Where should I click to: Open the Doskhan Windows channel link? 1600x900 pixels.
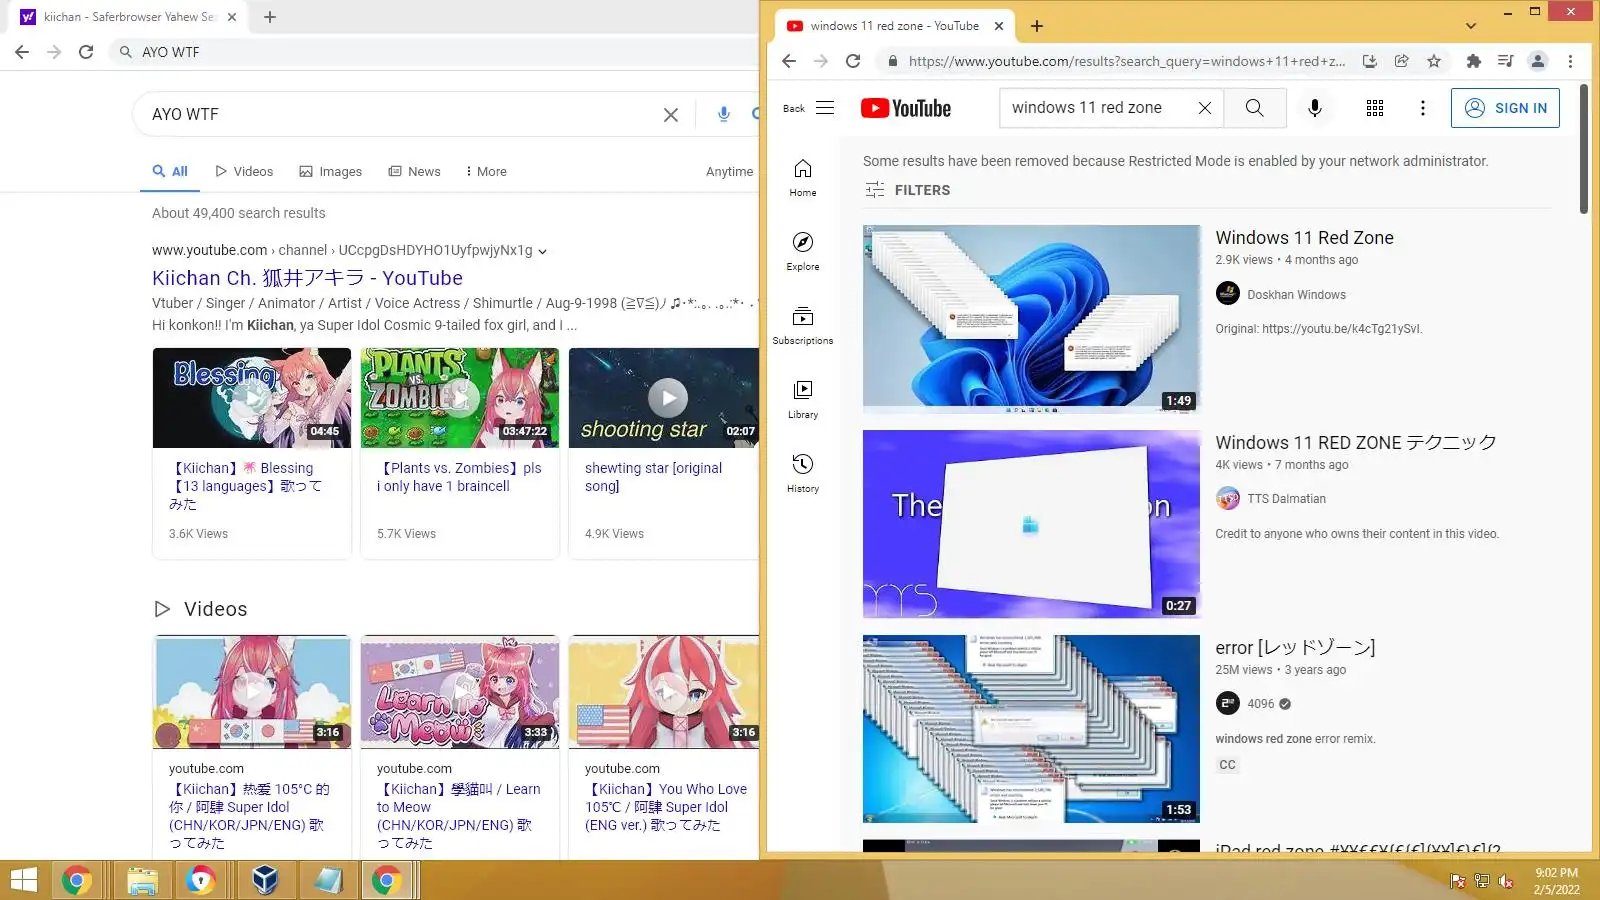[1296, 295]
